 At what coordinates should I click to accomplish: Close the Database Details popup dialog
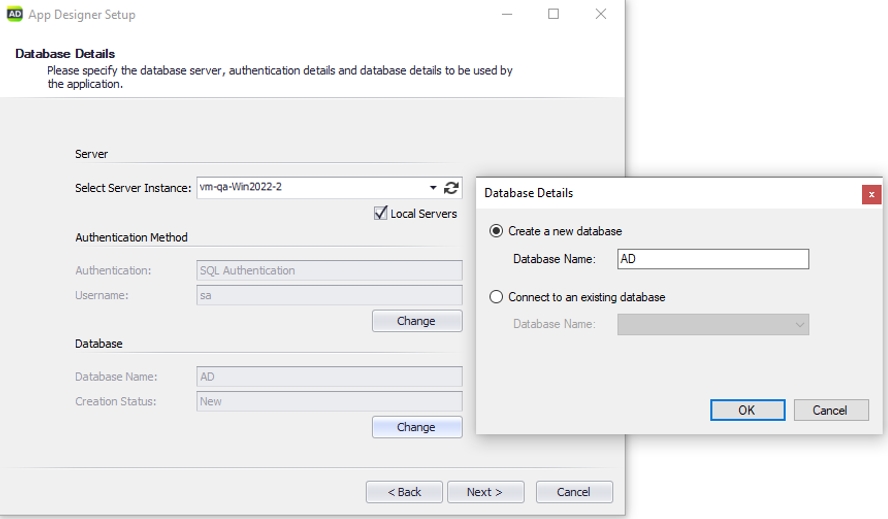point(871,194)
